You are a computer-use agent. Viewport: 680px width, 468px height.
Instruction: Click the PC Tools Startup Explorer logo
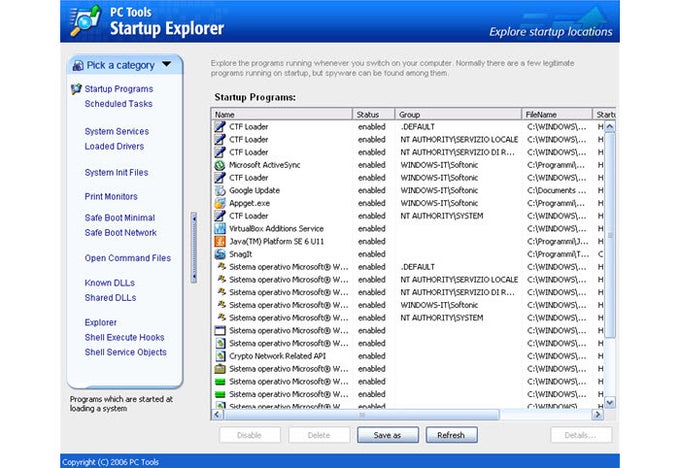point(85,20)
